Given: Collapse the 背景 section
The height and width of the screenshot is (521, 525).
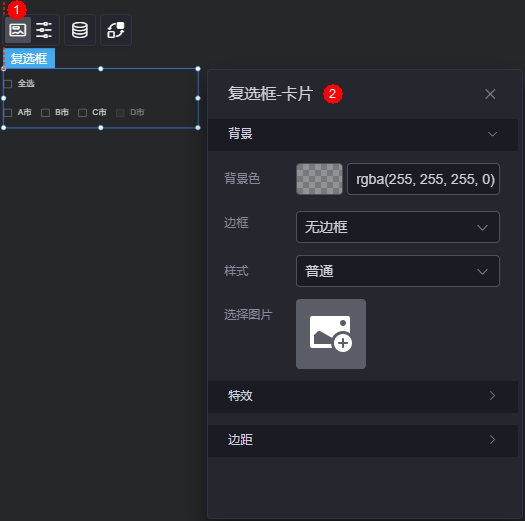Looking at the screenshot, I should point(363,134).
